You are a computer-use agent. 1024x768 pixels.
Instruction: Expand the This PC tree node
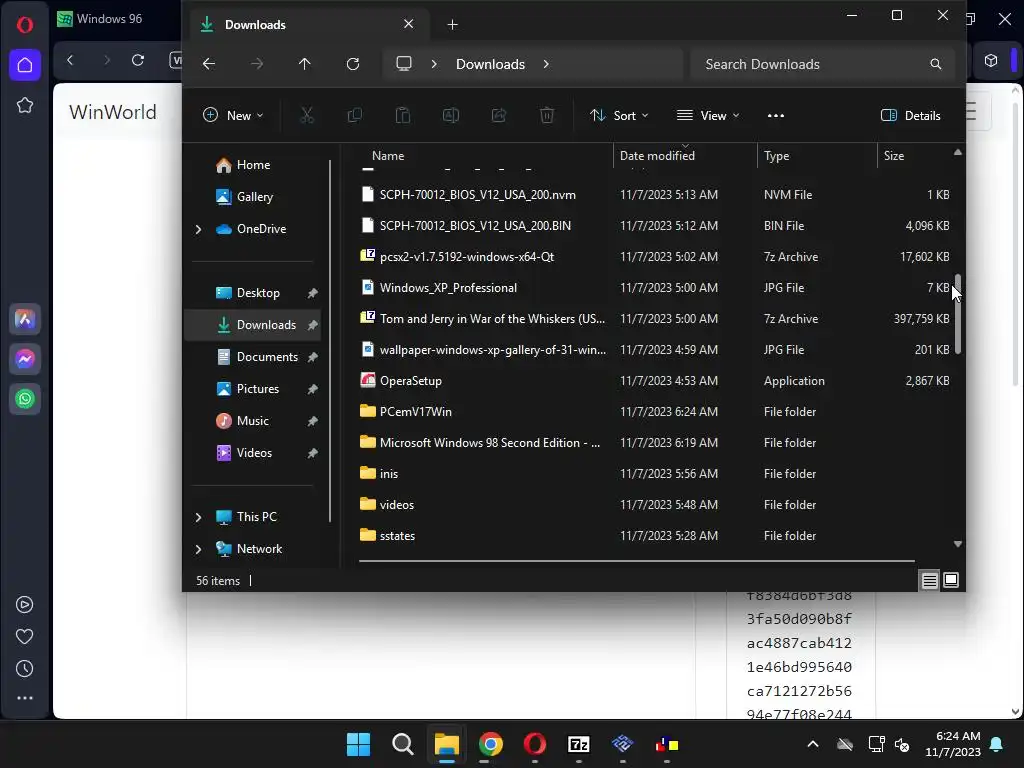pyautogui.click(x=199, y=517)
